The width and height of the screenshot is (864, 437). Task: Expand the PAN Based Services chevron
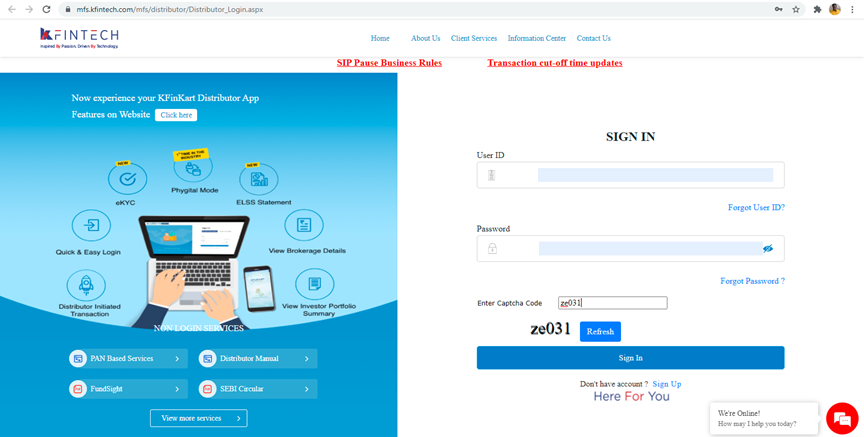coord(177,359)
